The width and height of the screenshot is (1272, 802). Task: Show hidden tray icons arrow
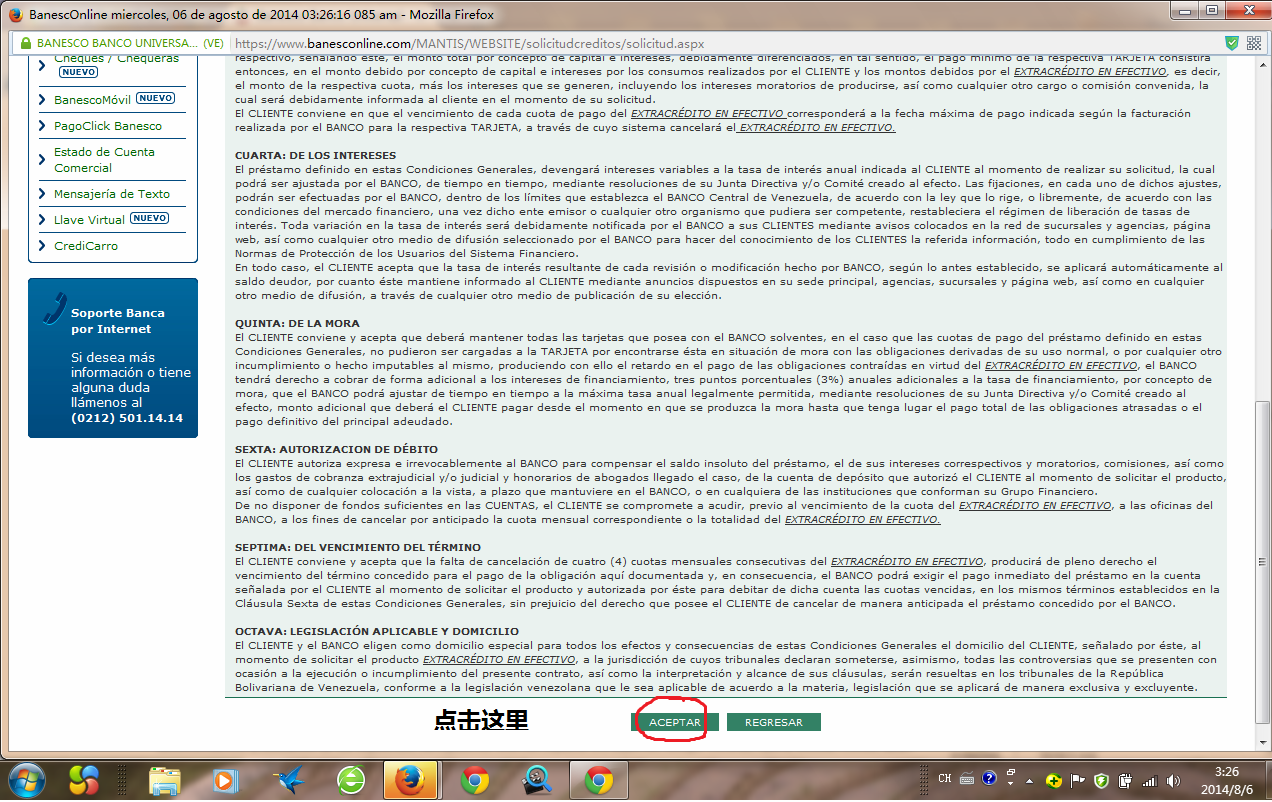point(1031,780)
